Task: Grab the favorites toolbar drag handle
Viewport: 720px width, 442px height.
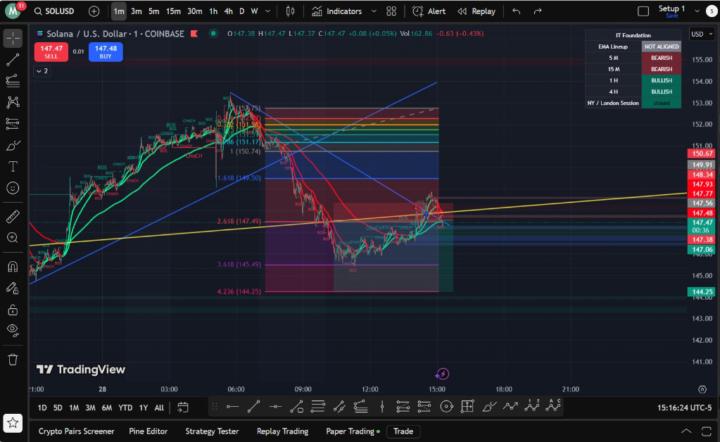Action: (215, 407)
